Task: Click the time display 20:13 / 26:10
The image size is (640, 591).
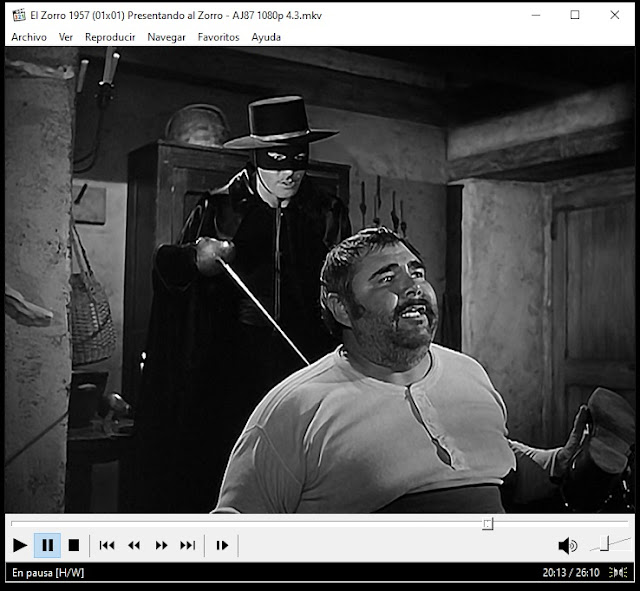Action: click(x=571, y=573)
